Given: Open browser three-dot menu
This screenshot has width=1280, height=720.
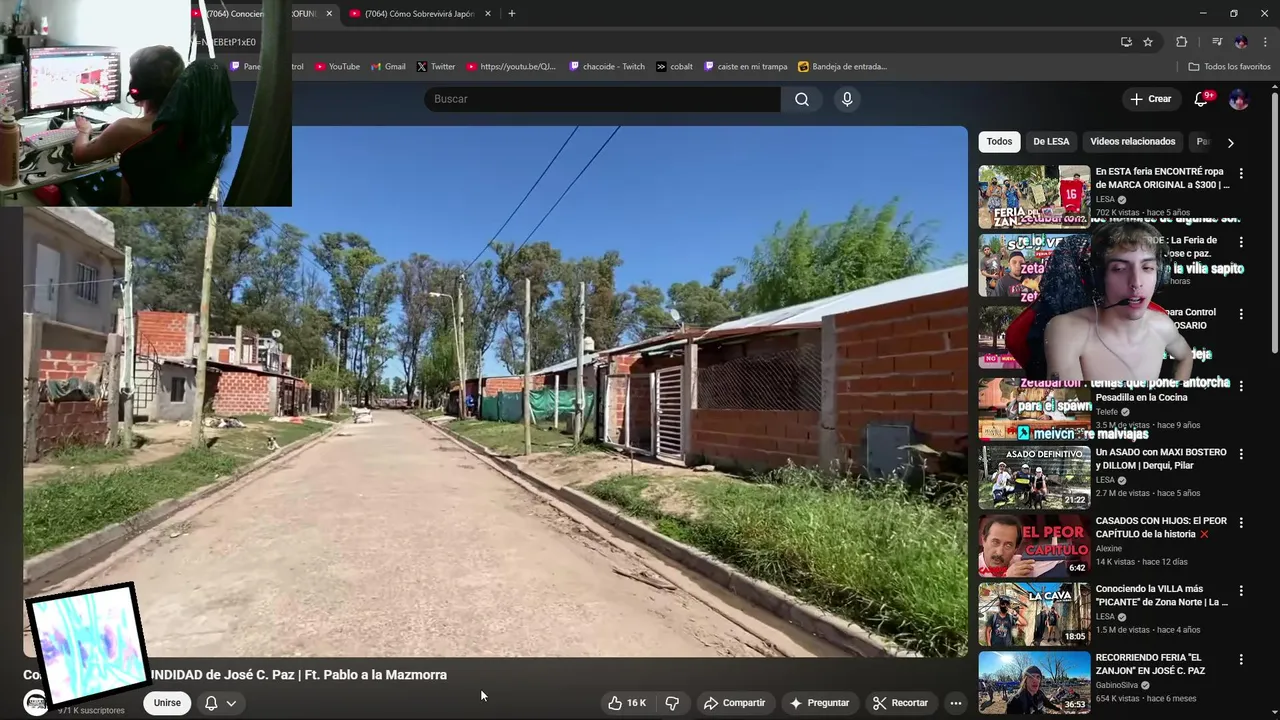Looking at the screenshot, I should 1266,42.
